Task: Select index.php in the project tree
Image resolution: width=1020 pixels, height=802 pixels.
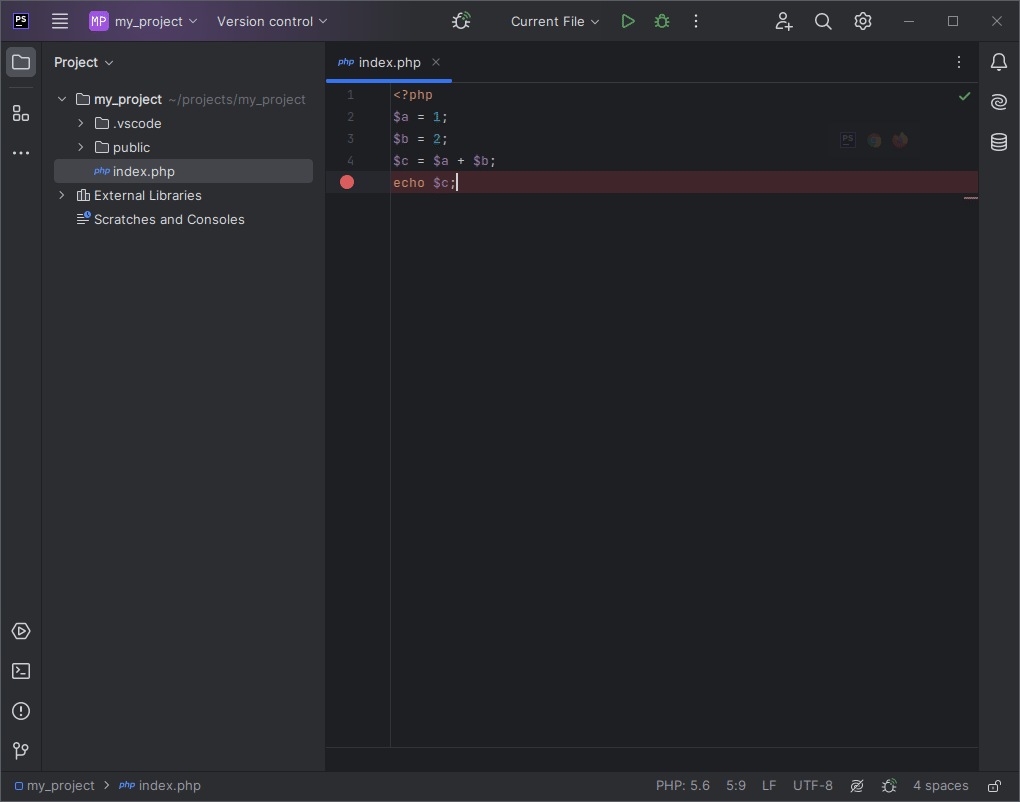Action: (x=144, y=171)
